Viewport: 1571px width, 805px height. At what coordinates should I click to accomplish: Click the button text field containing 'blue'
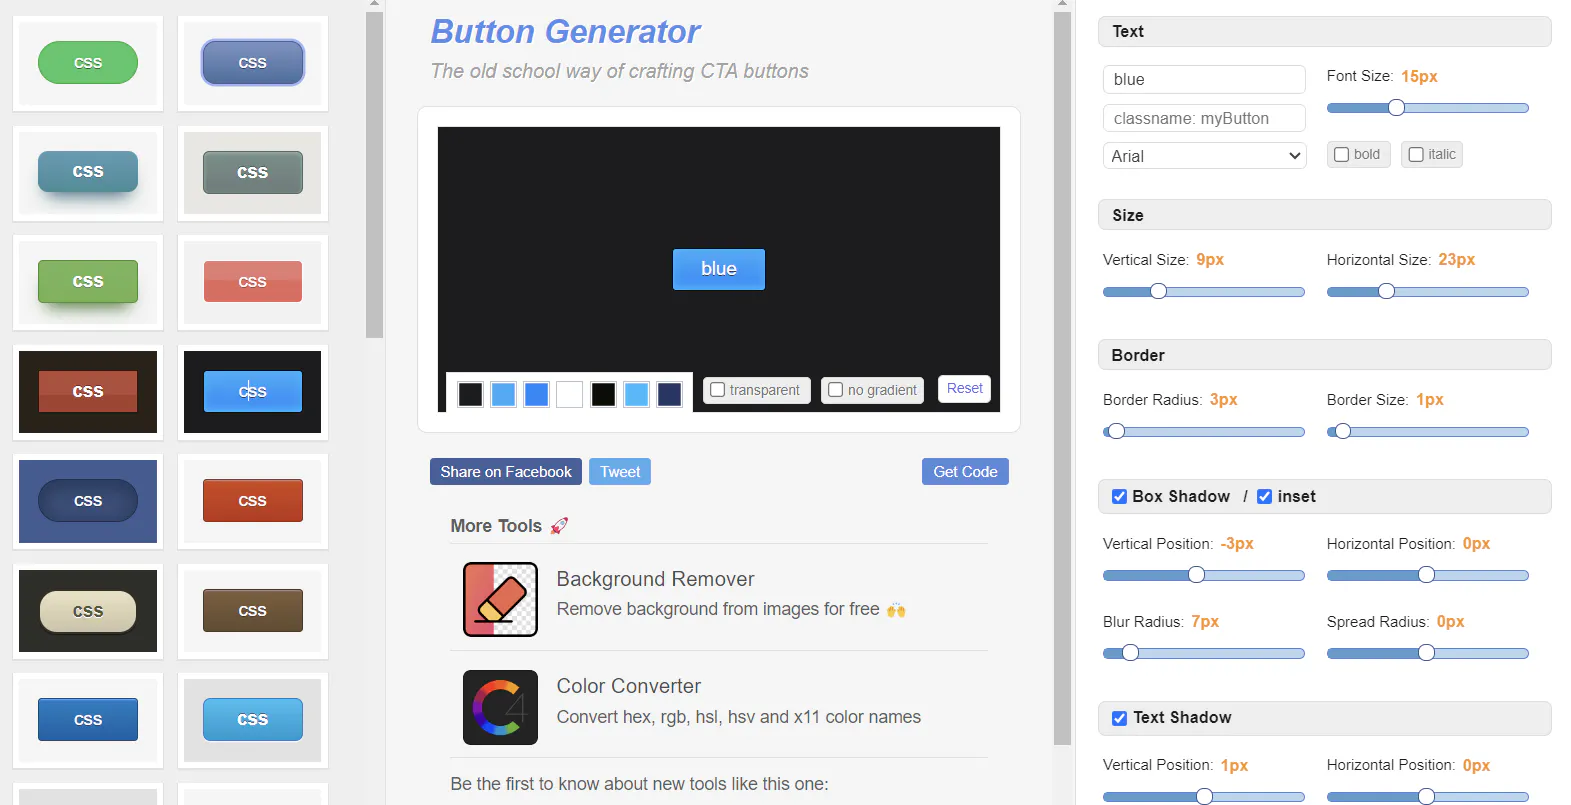(x=1205, y=79)
